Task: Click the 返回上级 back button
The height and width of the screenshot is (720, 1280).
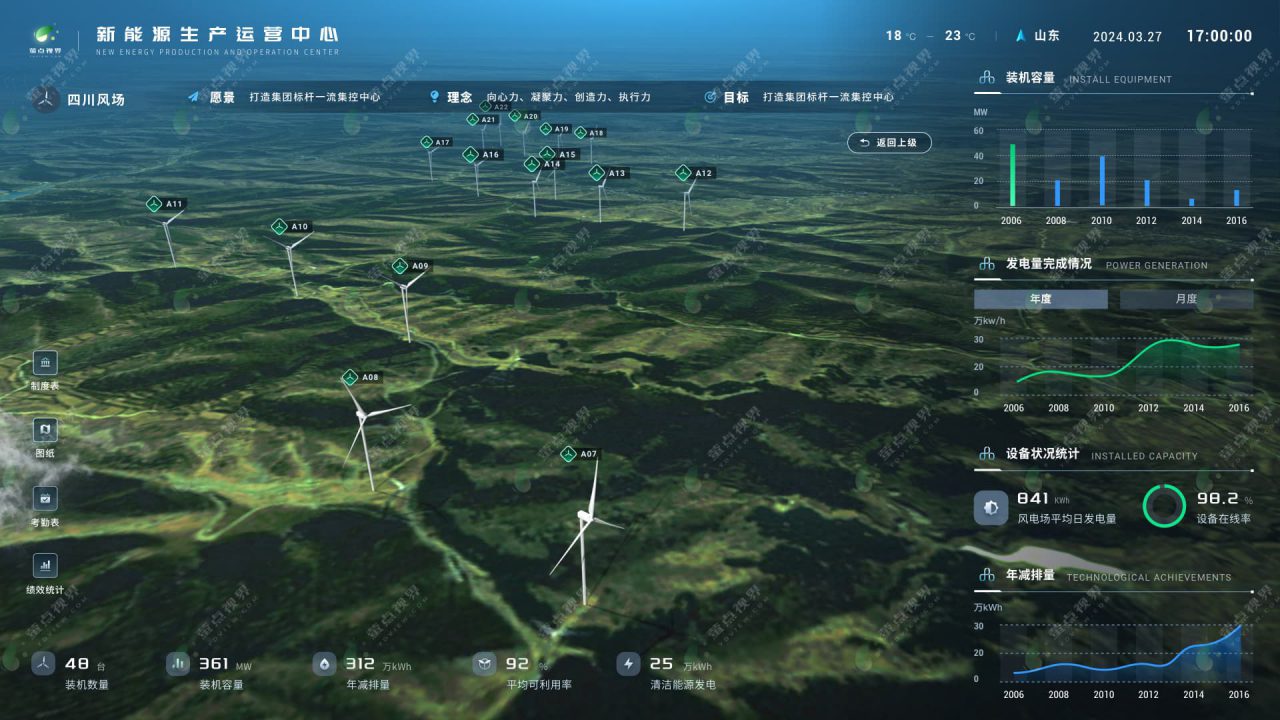Action: (889, 143)
